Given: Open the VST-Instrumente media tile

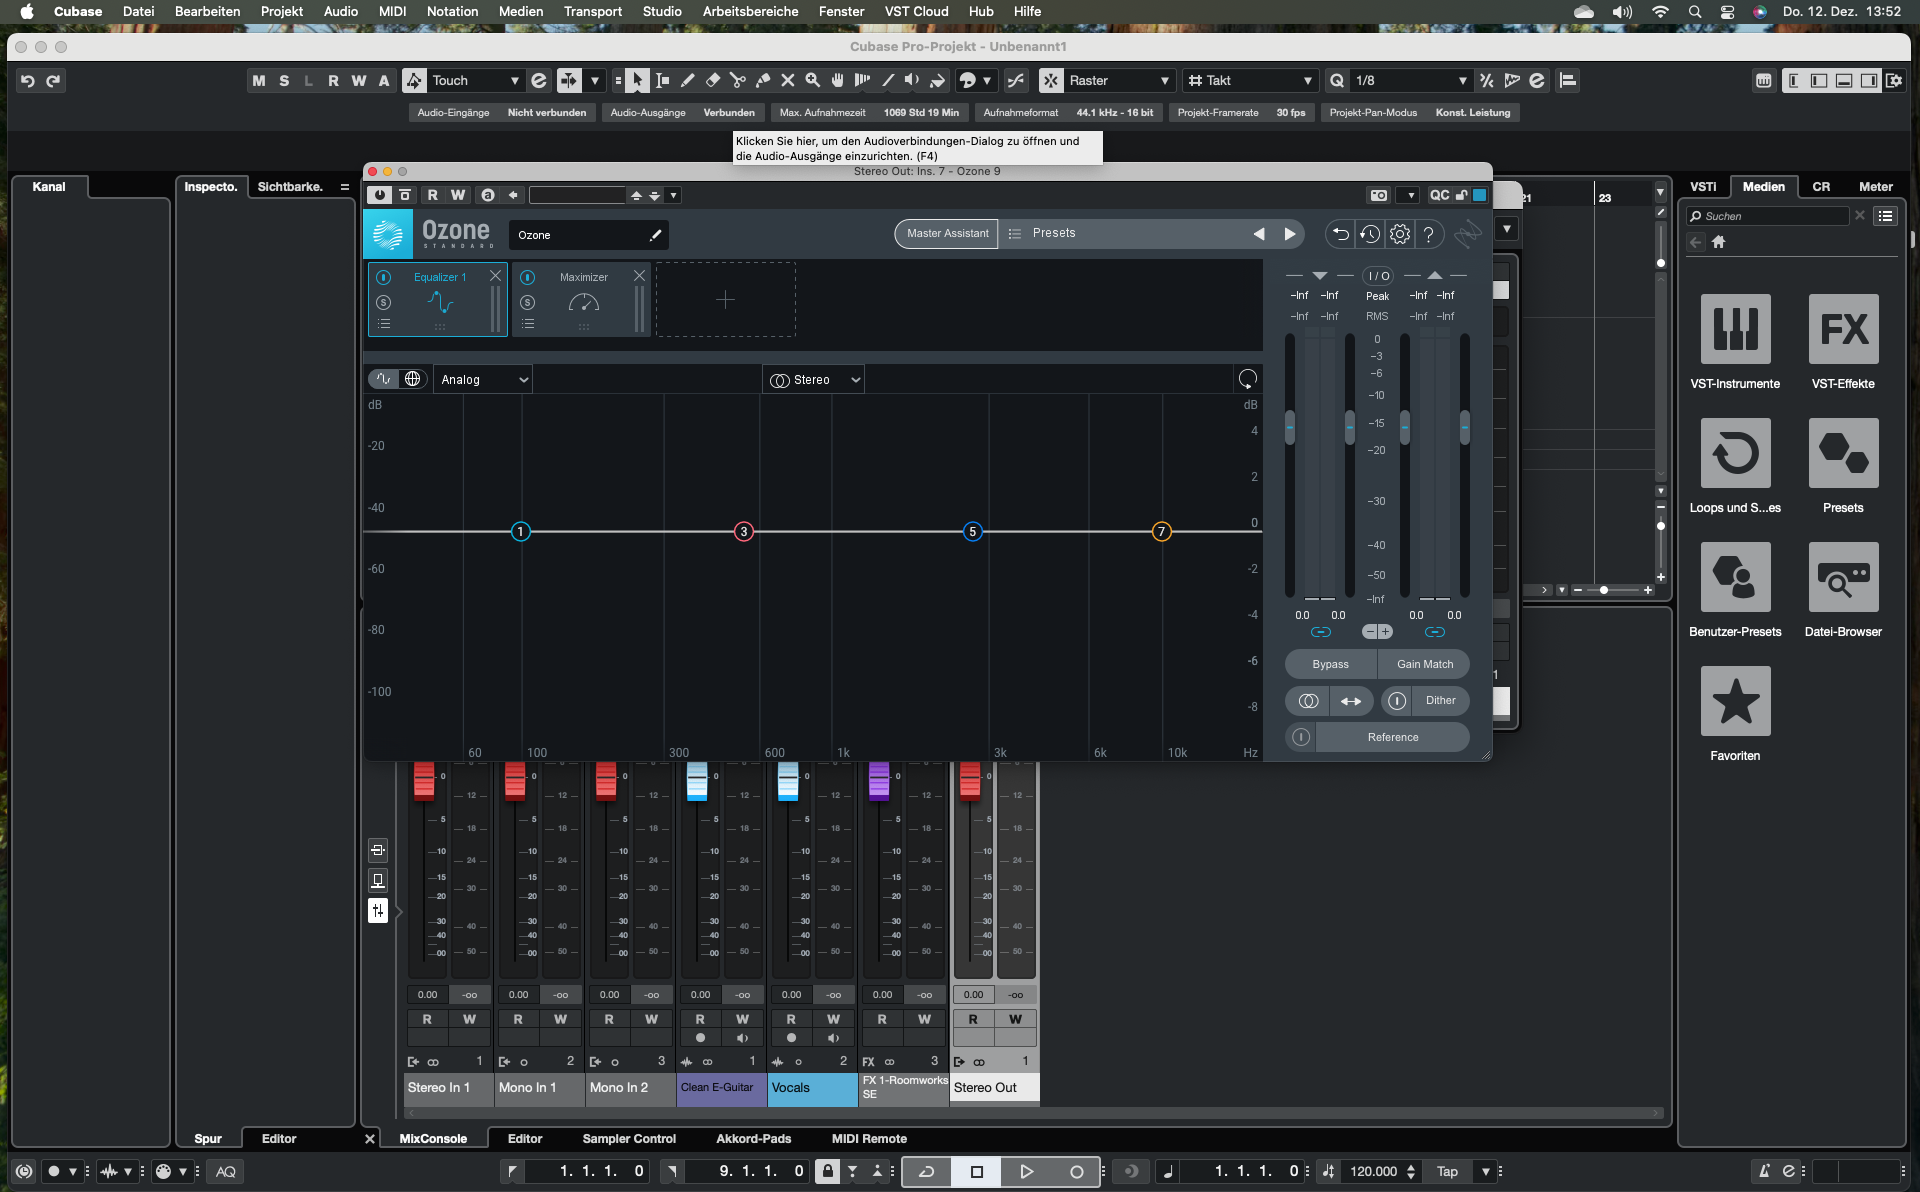Looking at the screenshot, I should pyautogui.click(x=1735, y=330).
